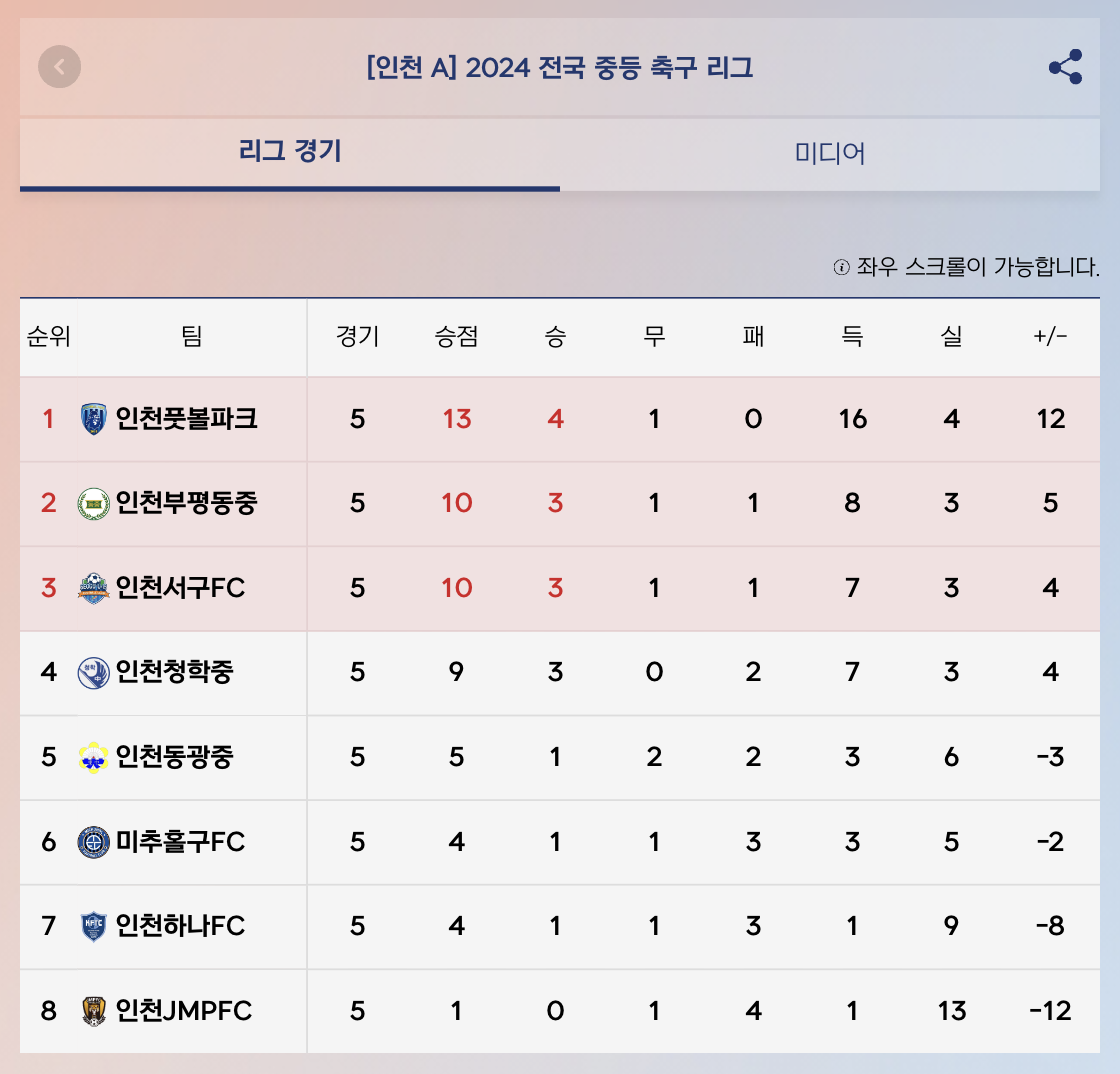1120x1074 pixels.
Task: Click the 인천풋볼파크 team crest
Action: (93, 419)
